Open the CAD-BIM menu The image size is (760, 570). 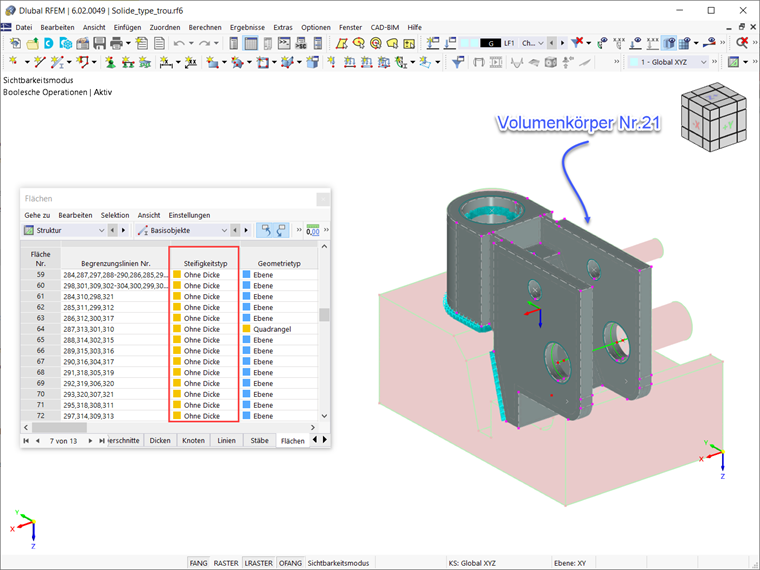(x=385, y=27)
